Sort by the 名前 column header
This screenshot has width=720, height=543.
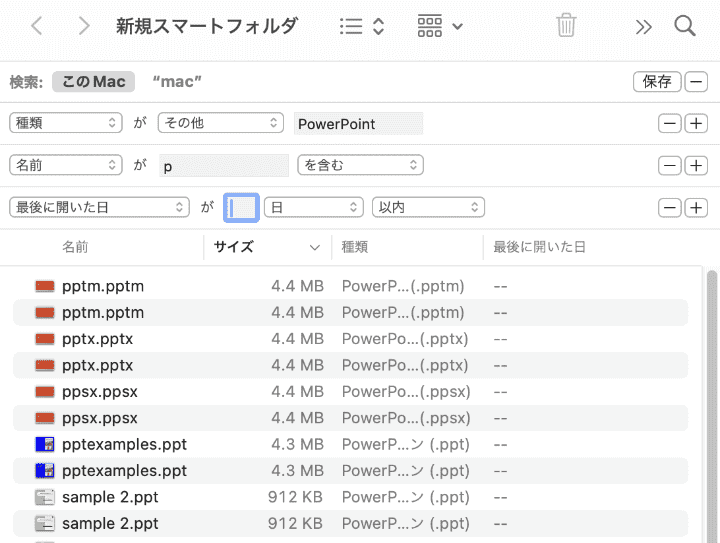click(x=75, y=246)
